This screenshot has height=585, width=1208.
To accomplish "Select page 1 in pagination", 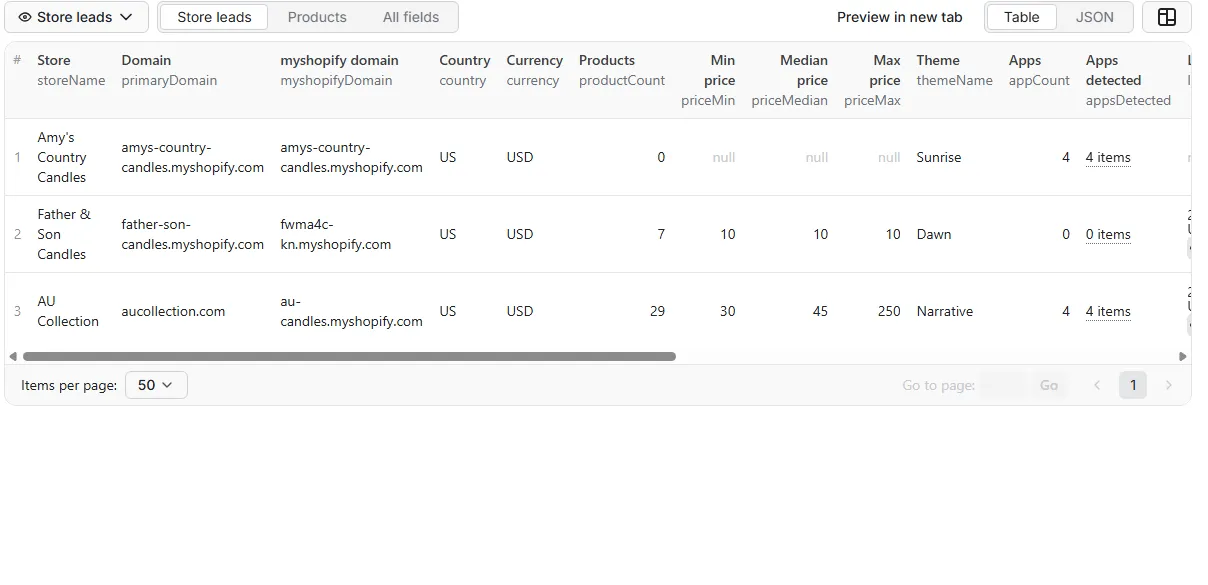I will click(x=1133, y=385).
